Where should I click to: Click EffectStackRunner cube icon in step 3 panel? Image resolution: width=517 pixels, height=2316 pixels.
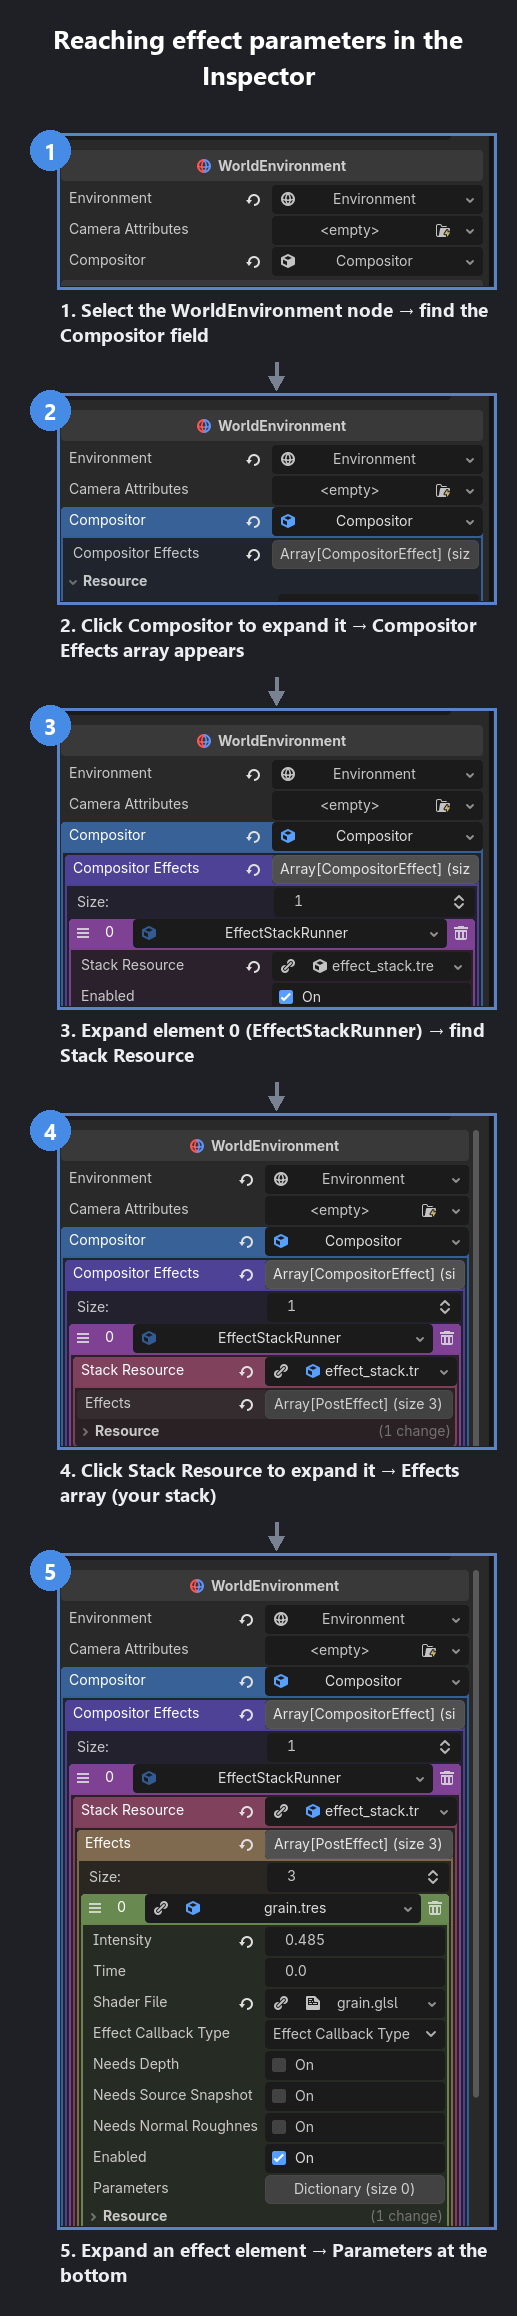point(149,933)
